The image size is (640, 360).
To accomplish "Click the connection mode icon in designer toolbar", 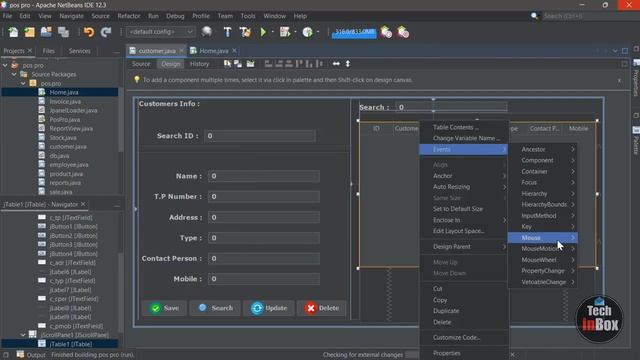I will (x=238, y=64).
